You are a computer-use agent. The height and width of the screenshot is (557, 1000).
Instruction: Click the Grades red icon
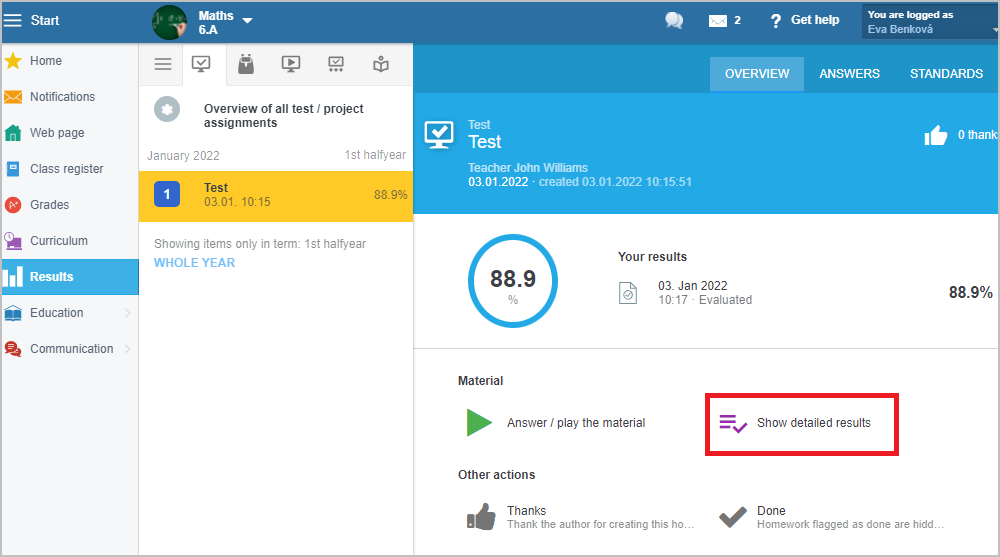pos(13,205)
